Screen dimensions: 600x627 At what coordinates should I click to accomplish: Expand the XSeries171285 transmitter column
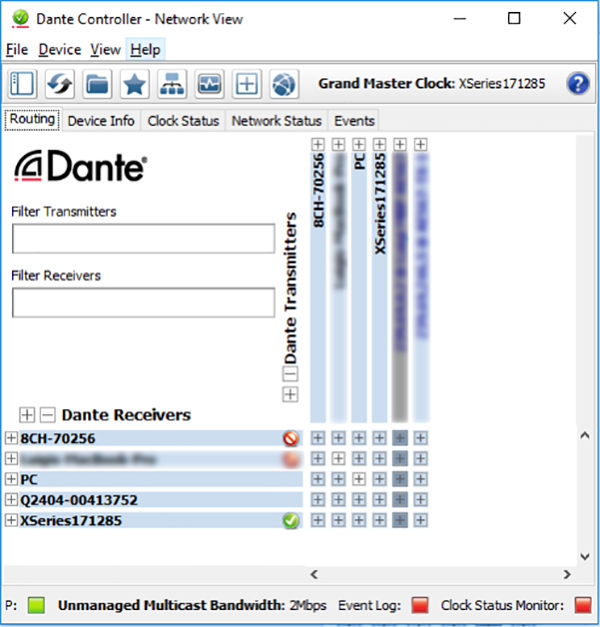380,144
